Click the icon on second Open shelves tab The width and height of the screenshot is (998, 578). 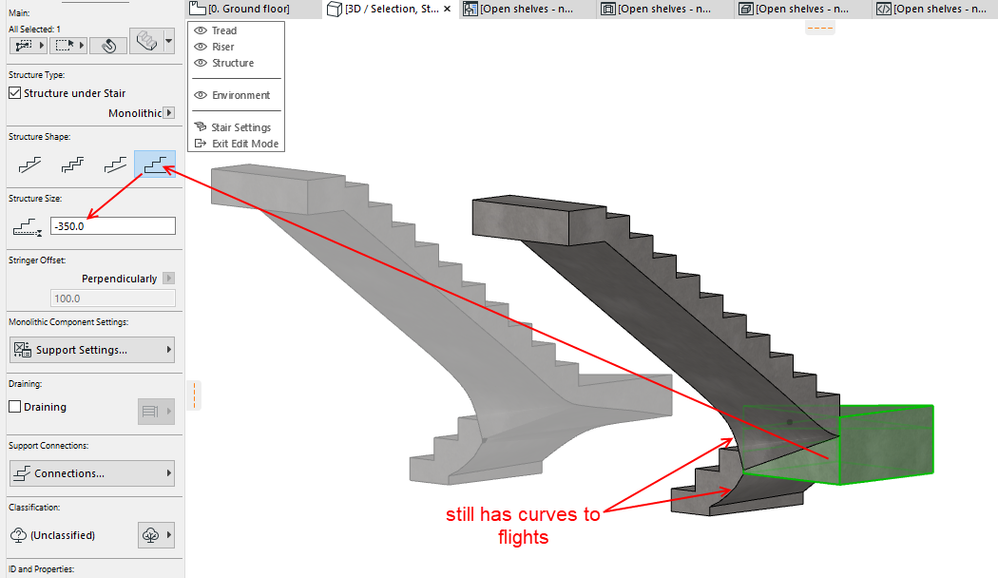click(608, 9)
